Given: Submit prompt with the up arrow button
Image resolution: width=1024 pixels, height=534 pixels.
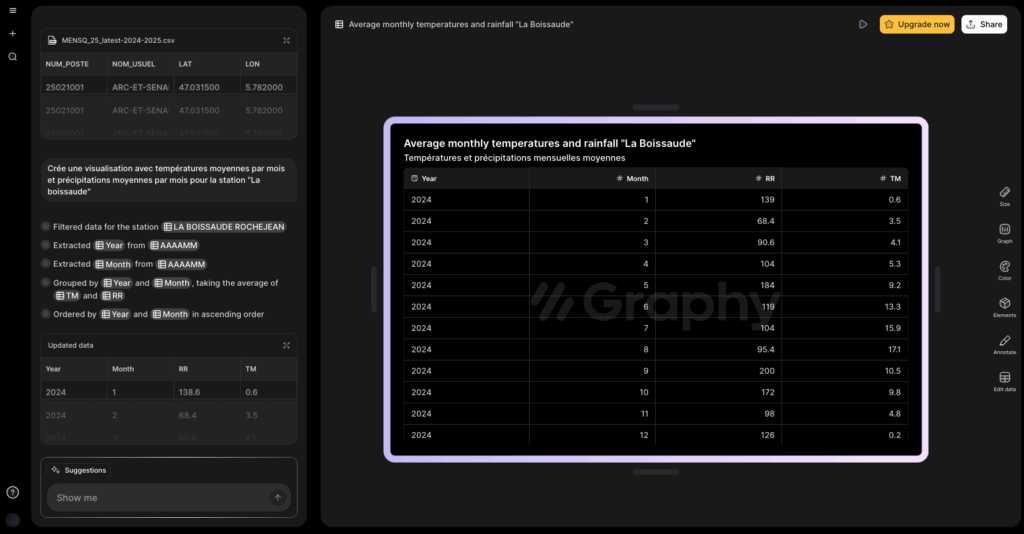Looking at the screenshot, I should click(x=278, y=497).
